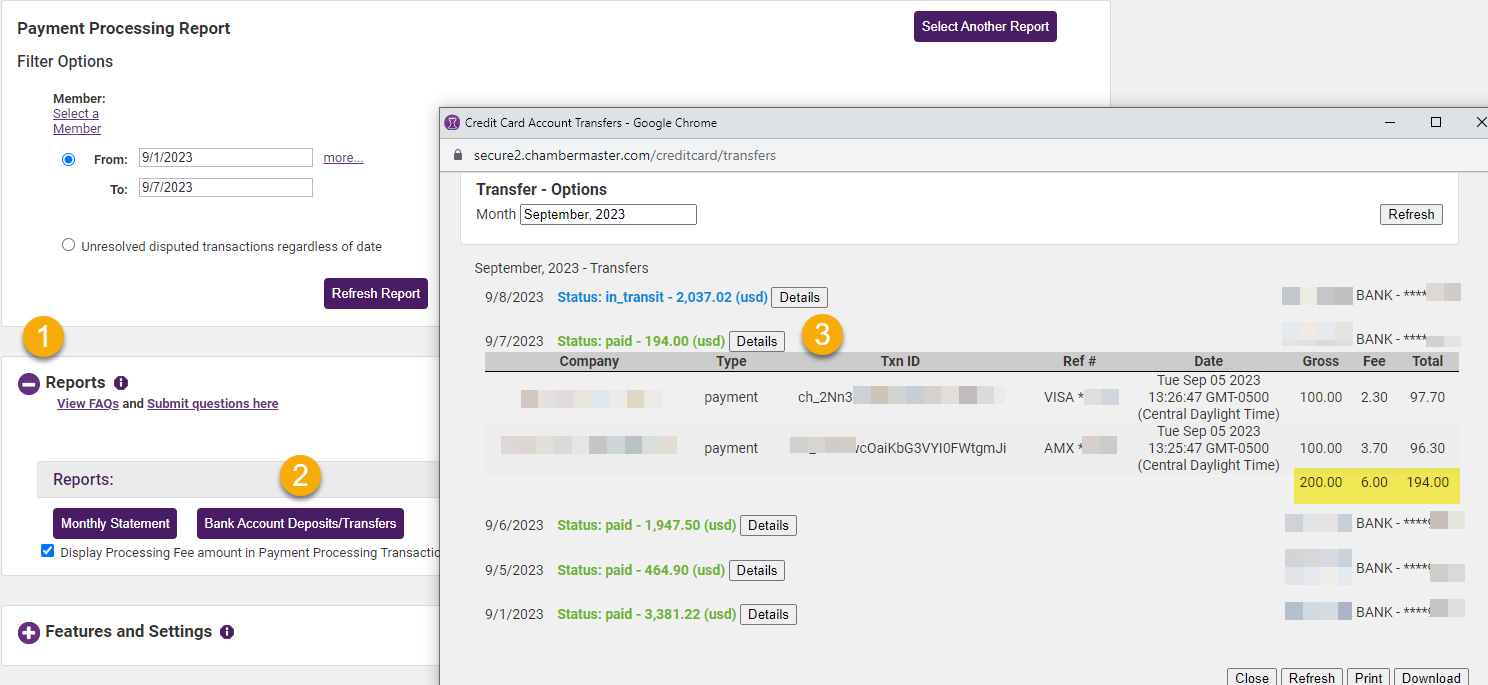
Task: Open the Month dropdown showing September, 2023
Action: coord(607,214)
